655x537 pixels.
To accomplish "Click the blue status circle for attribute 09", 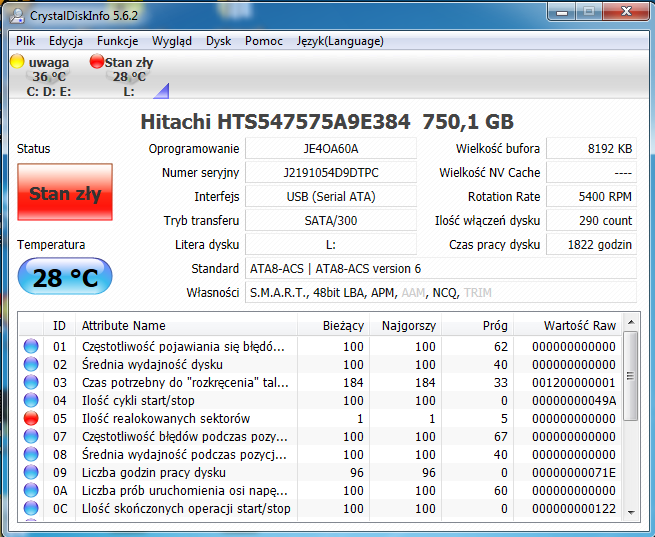I will coord(31,472).
